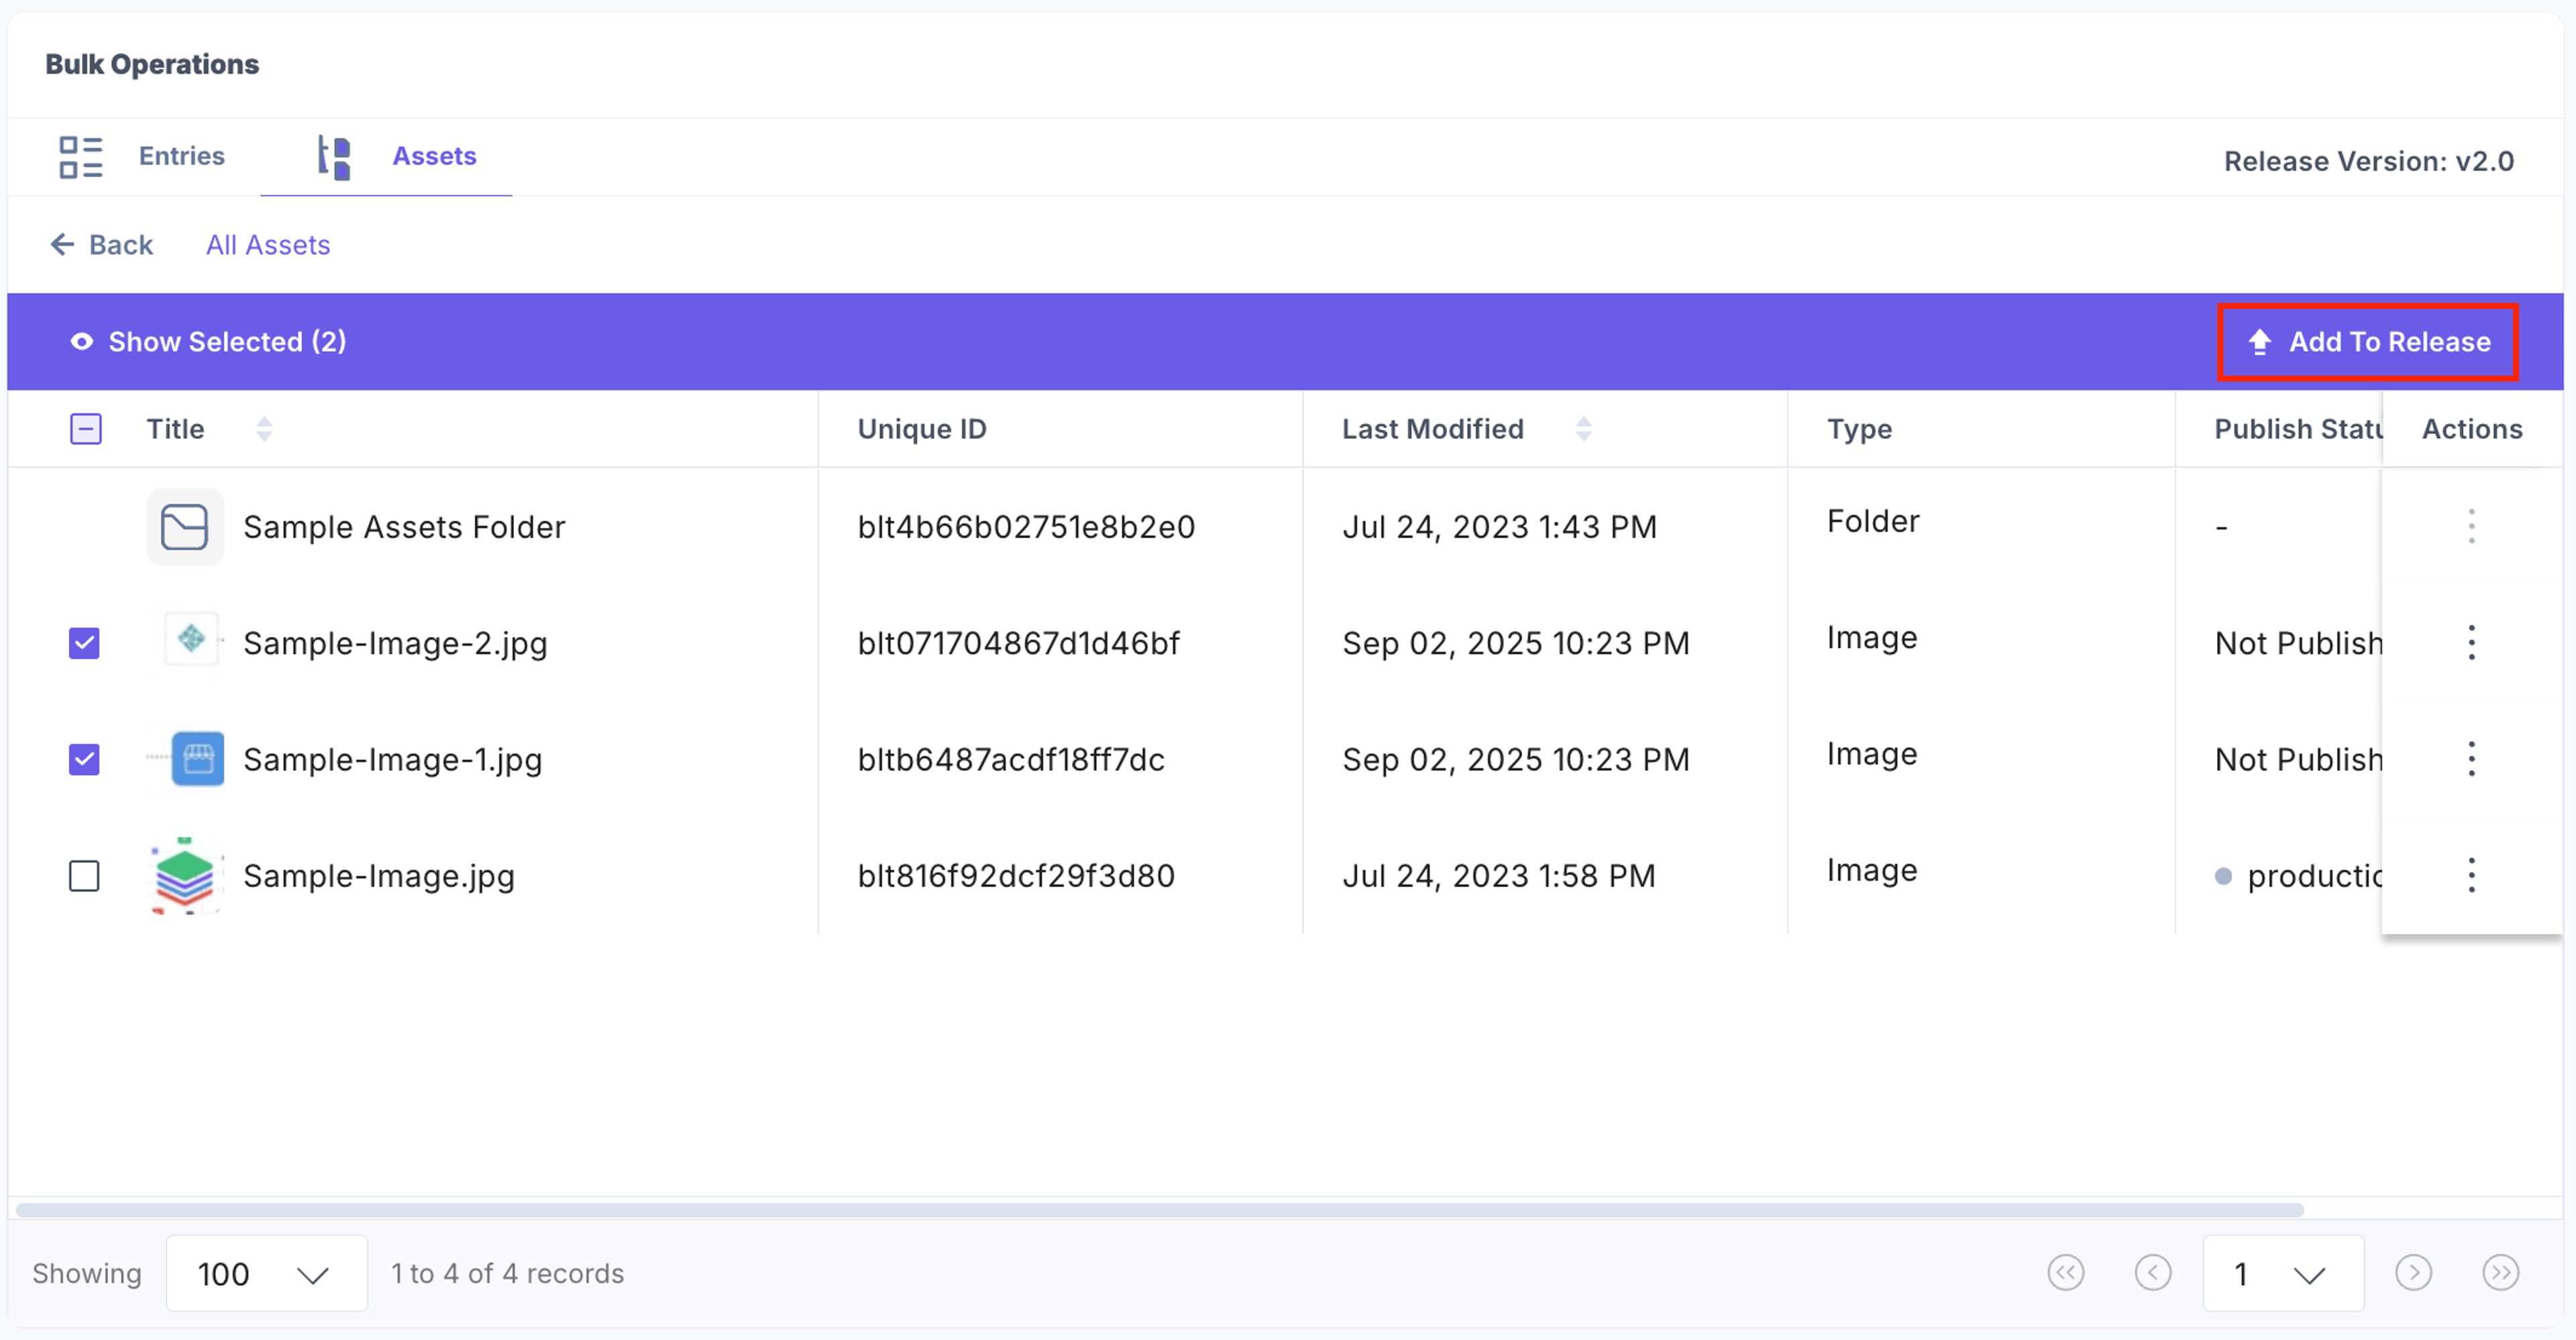Select the Assets tab
This screenshot has width=2576, height=1340.
point(386,157)
